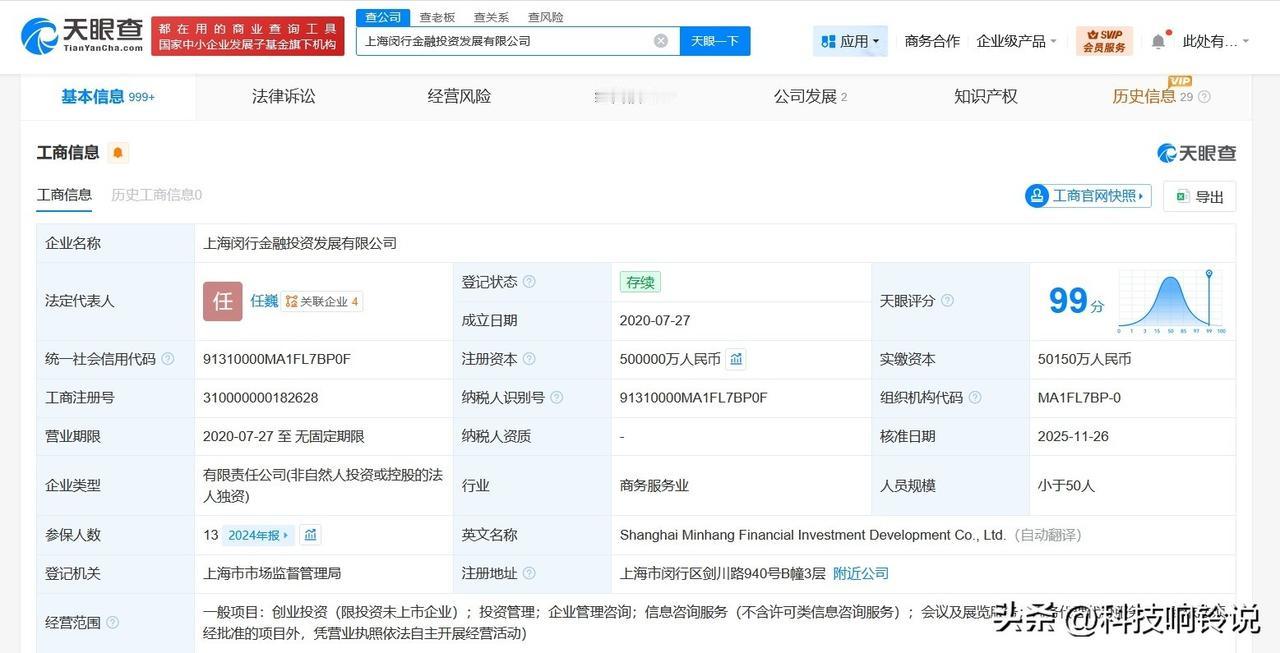Select 登记机关 value 上海市市场监督管理局
Viewport: 1280px width, 653px height.
pos(272,574)
